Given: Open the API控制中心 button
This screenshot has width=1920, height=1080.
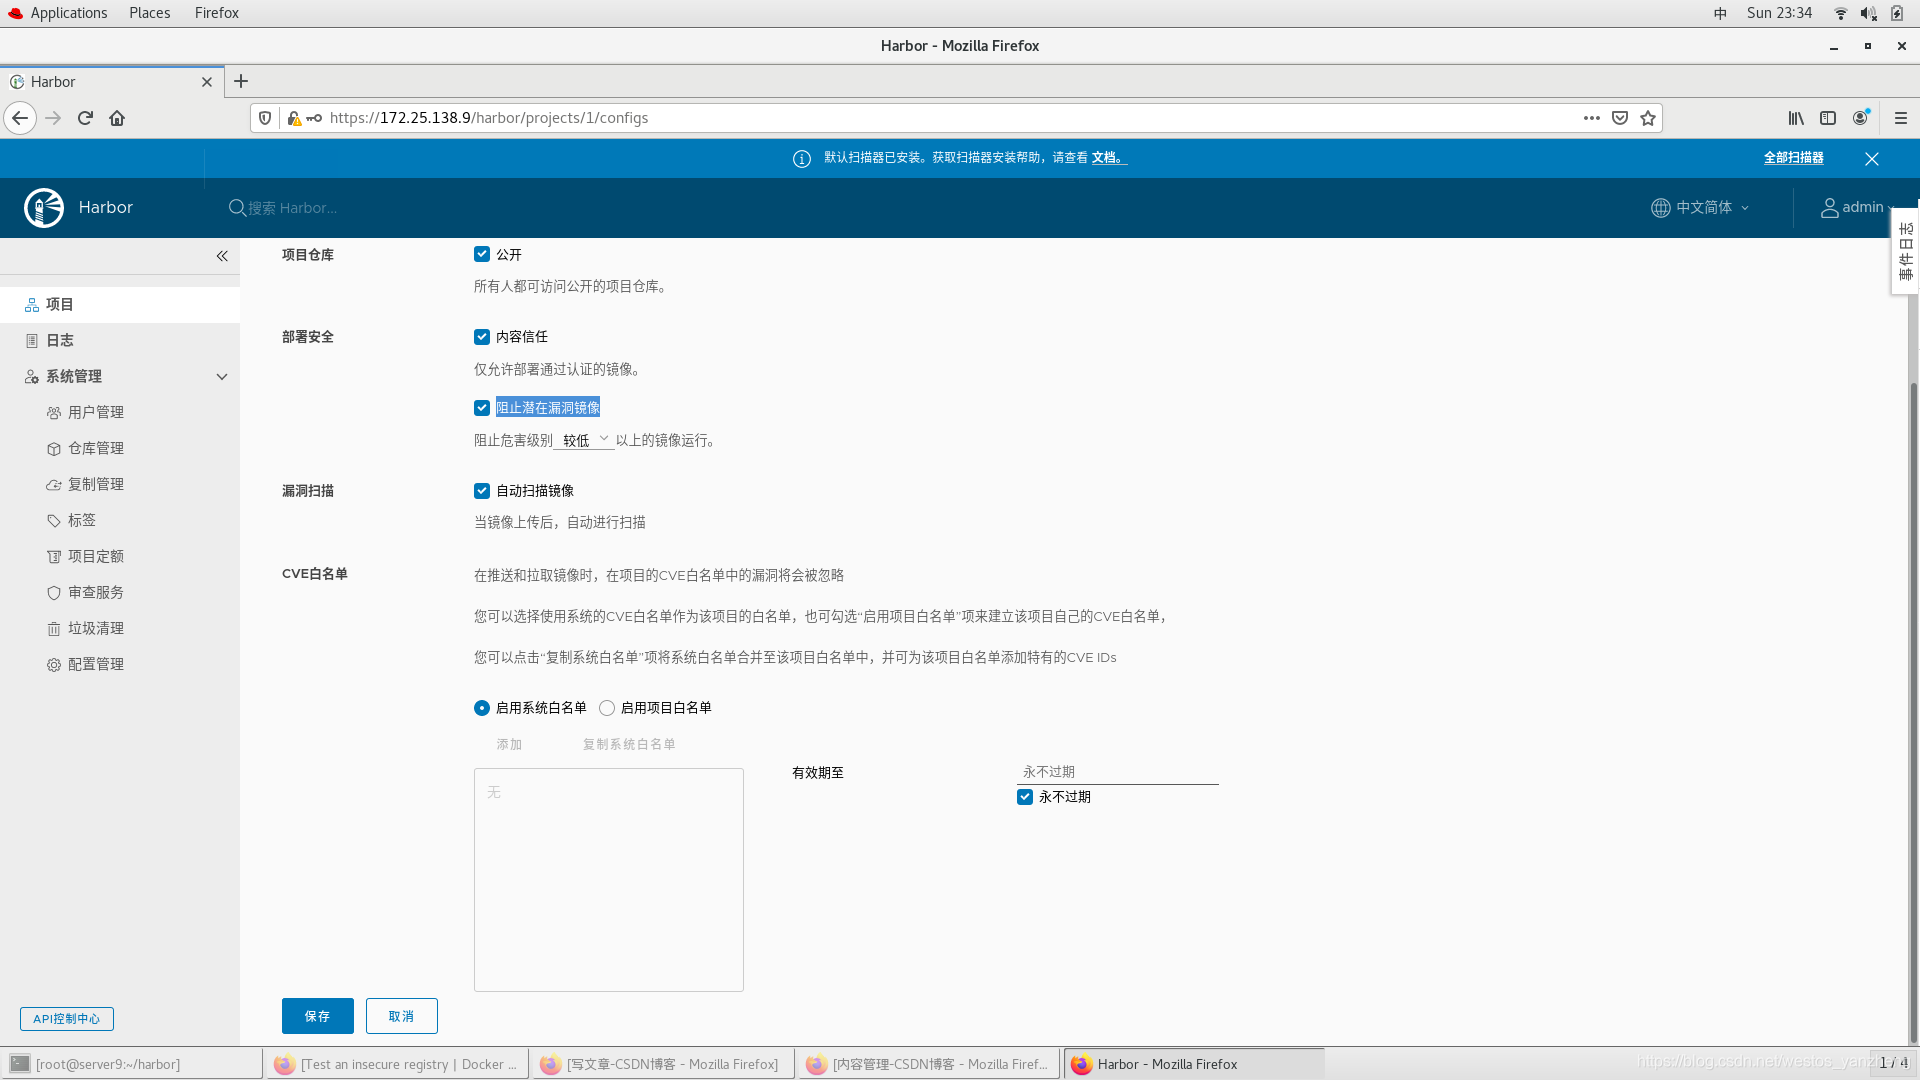Looking at the screenshot, I should [67, 1019].
